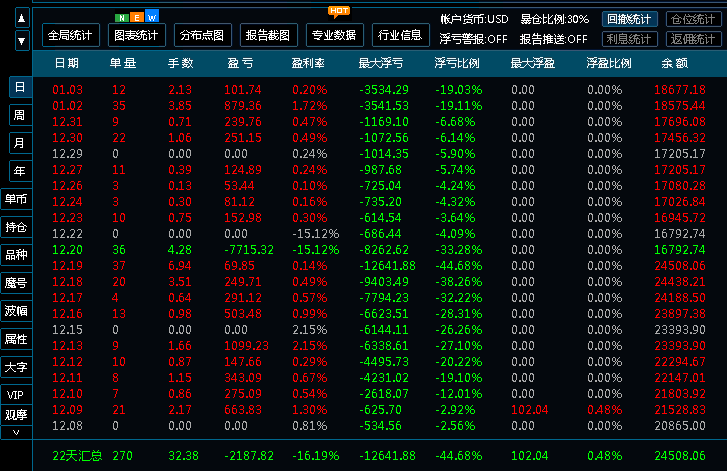Viewport: 727px width, 471px height.
Task: Expand sidebar with bottom chevron
Action: 16,432
